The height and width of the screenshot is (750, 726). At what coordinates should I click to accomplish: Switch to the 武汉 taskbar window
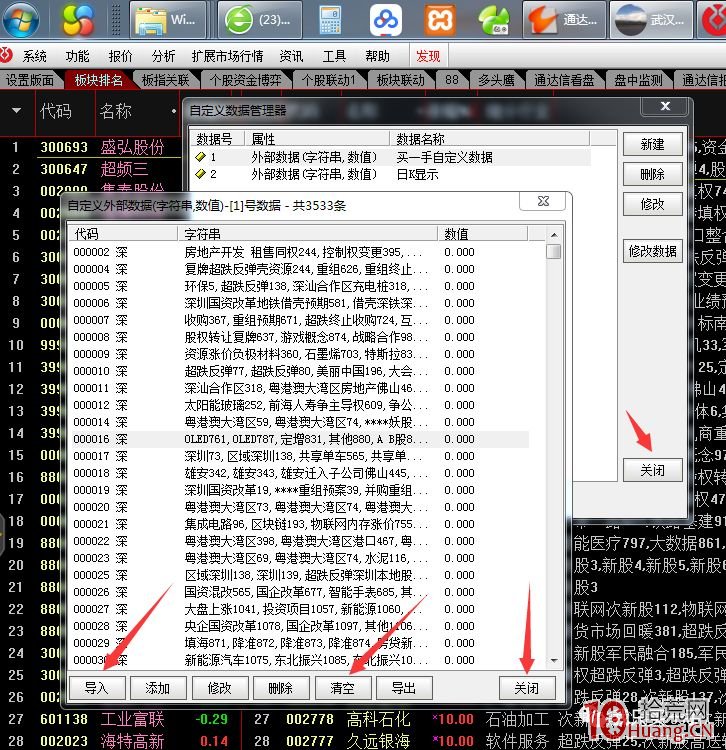(651, 20)
